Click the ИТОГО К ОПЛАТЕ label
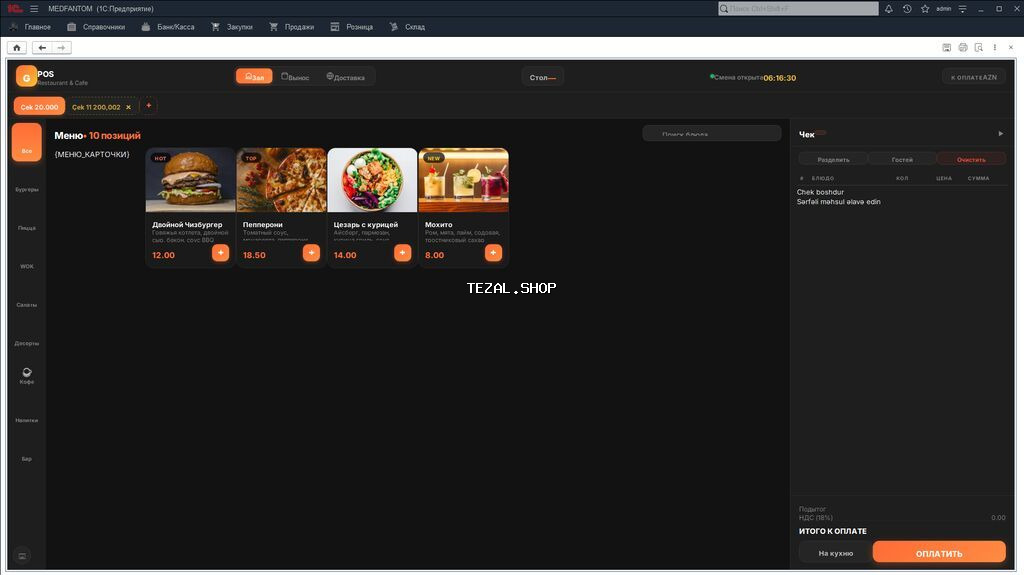This screenshot has height=575, width=1024. click(833, 531)
